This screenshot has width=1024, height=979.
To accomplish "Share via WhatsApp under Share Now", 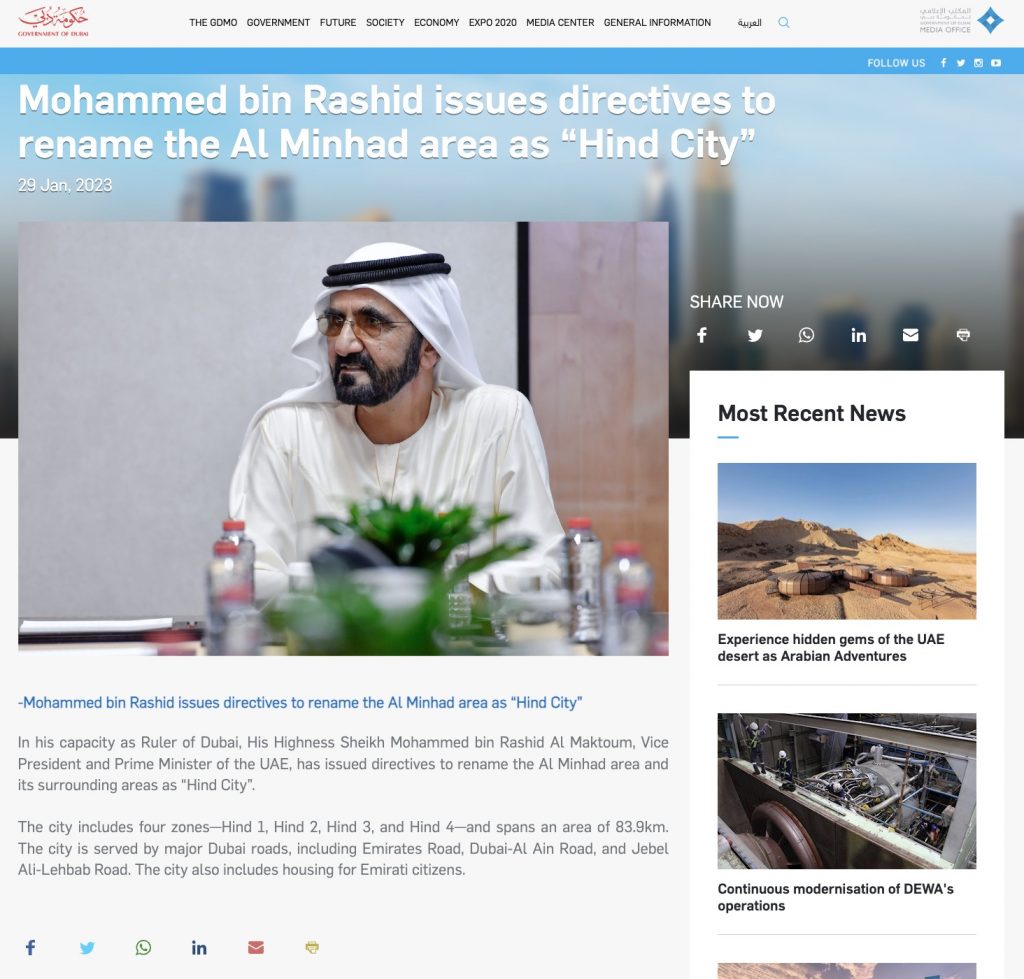I will (x=807, y=335).
